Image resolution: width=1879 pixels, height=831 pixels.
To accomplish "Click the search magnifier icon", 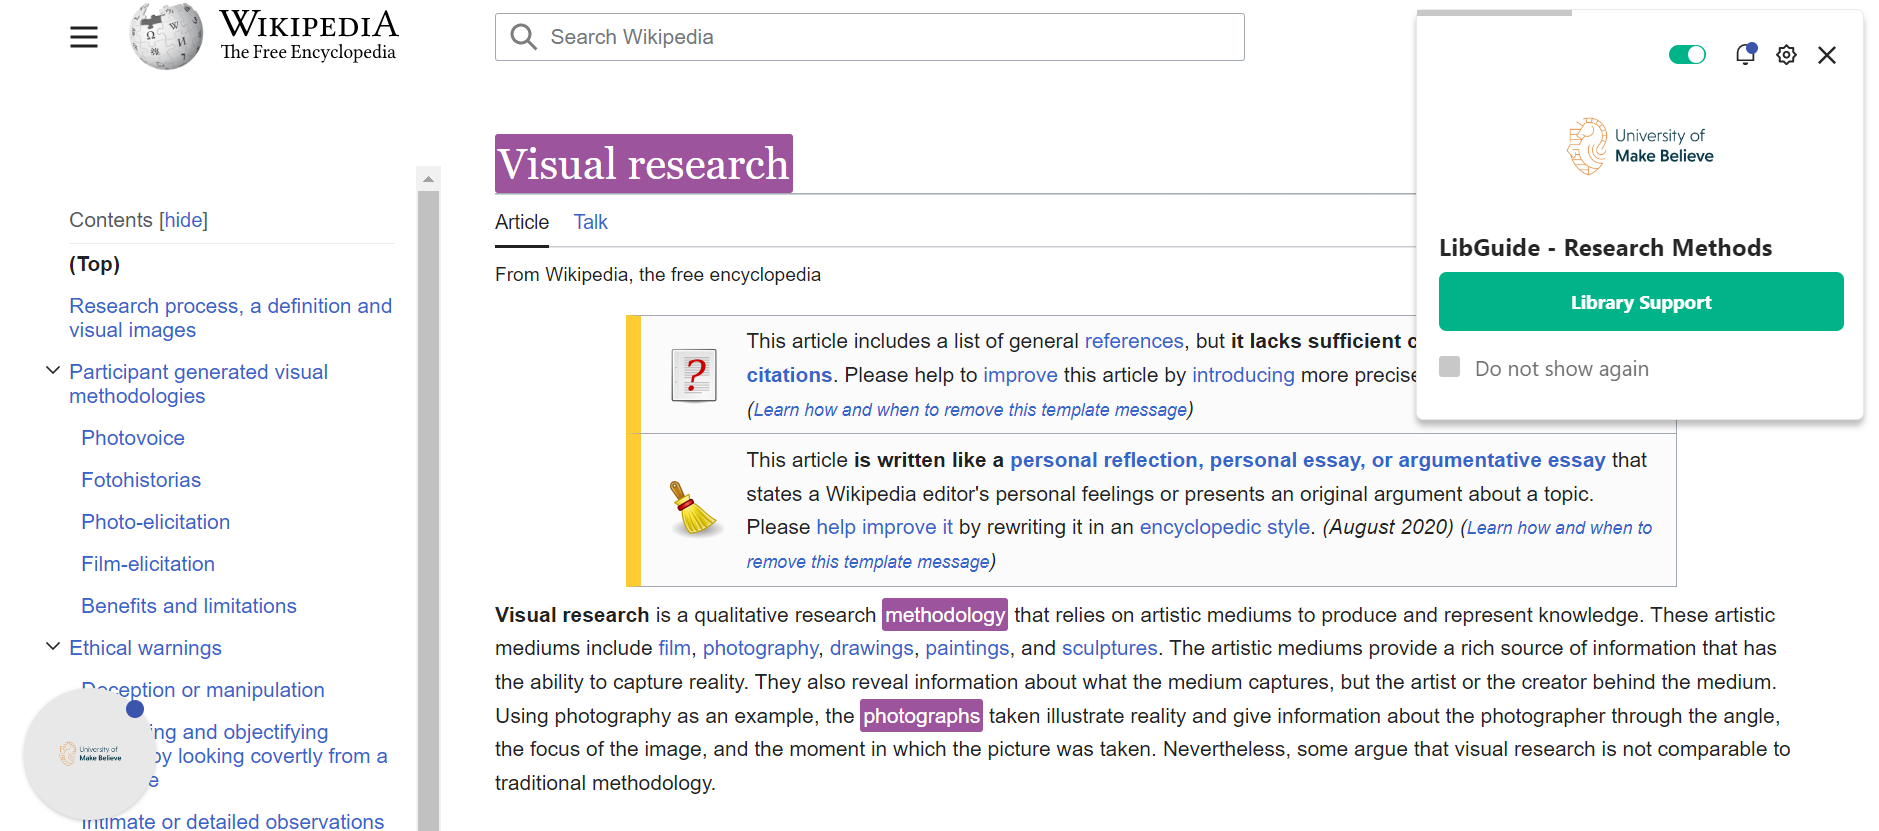I will click(523, 37).
